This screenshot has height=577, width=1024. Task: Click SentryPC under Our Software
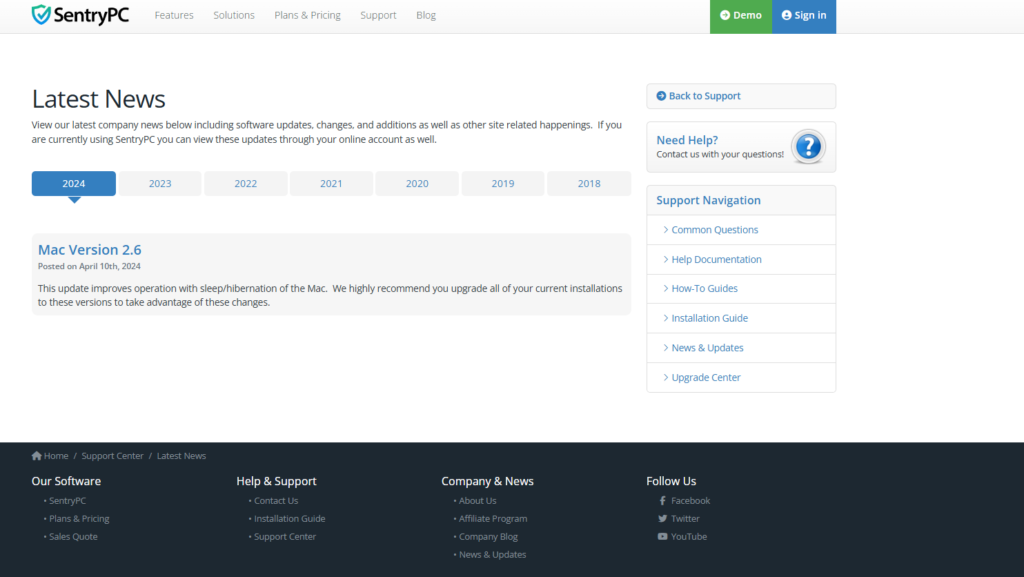67,501
